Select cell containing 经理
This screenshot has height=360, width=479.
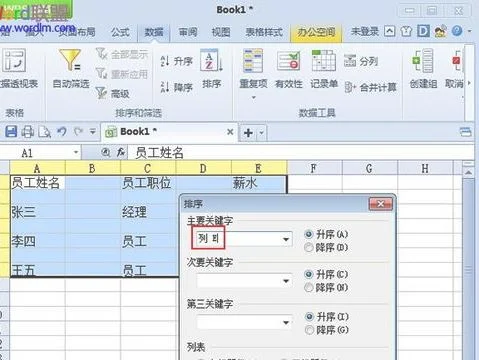(148, 212)
